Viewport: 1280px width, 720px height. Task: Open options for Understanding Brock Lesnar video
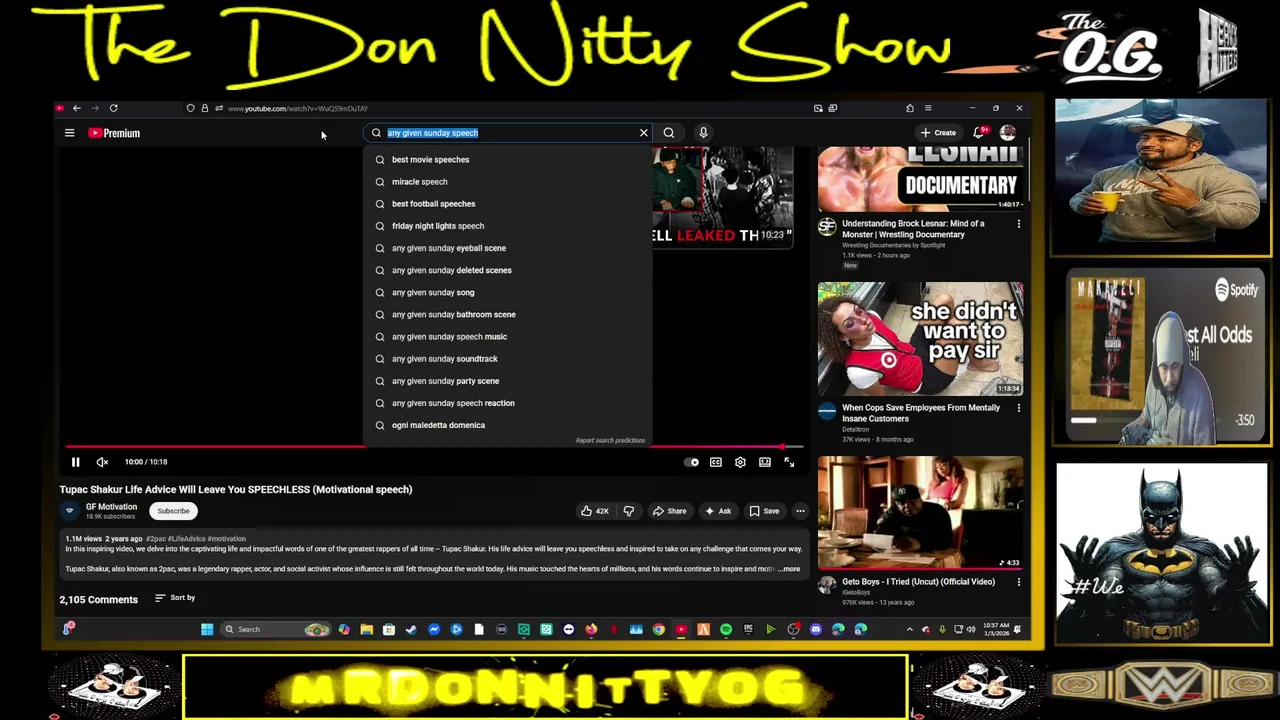coord(1018,224)
